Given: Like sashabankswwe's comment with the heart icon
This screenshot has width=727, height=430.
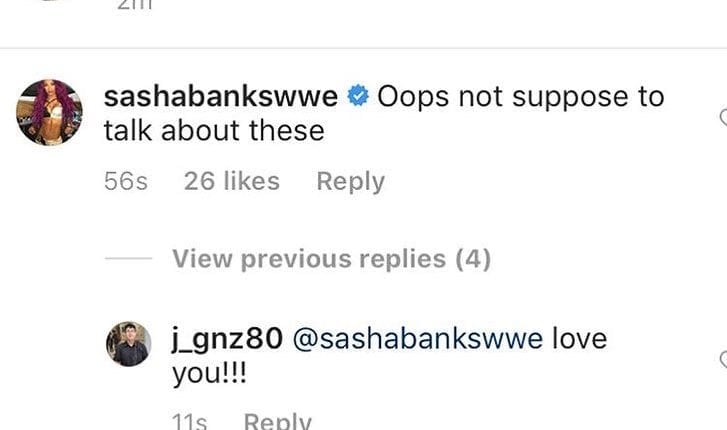Looking at the screenshot, I should point(723,117).
